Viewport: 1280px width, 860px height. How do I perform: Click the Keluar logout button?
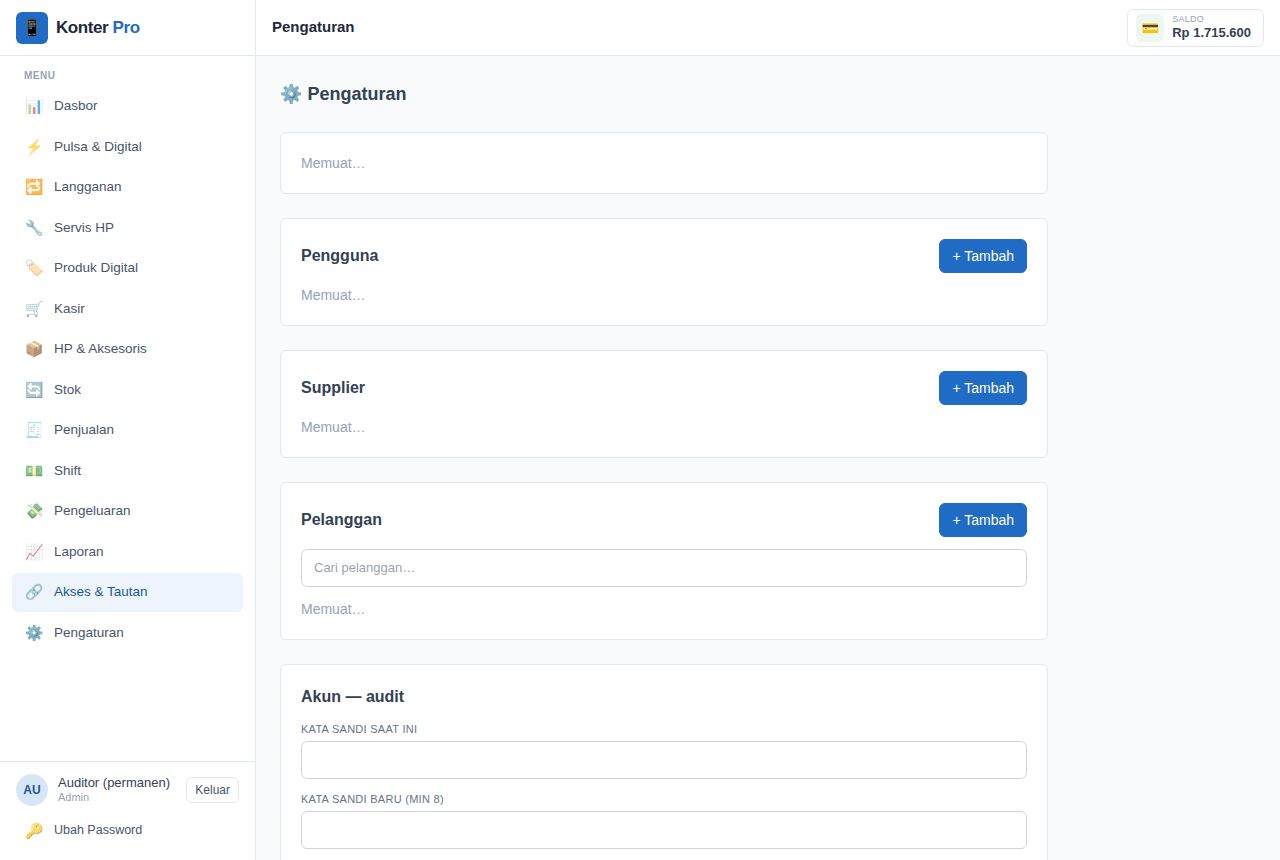click(x=212, y=790)
